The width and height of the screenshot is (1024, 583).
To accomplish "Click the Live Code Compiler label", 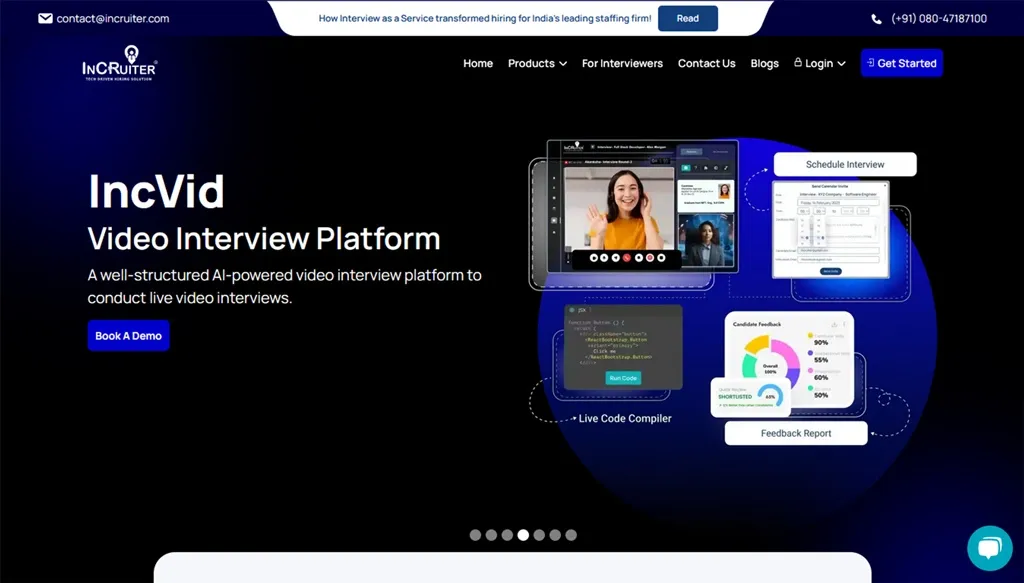I will tap(625, 418).
